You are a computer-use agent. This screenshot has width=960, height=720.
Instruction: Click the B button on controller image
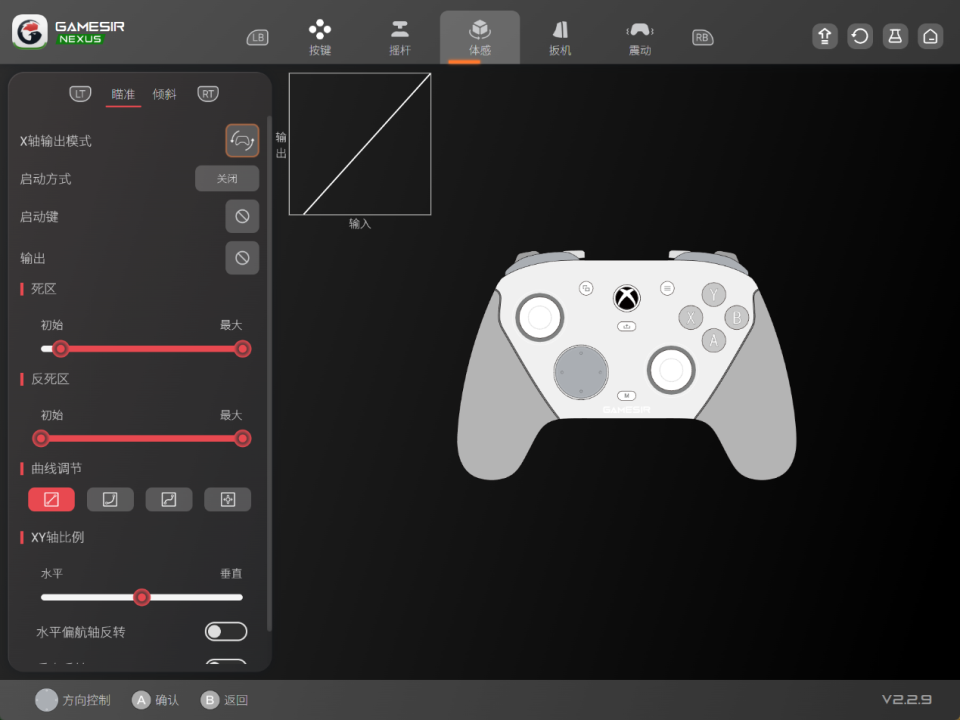(737, 318)
